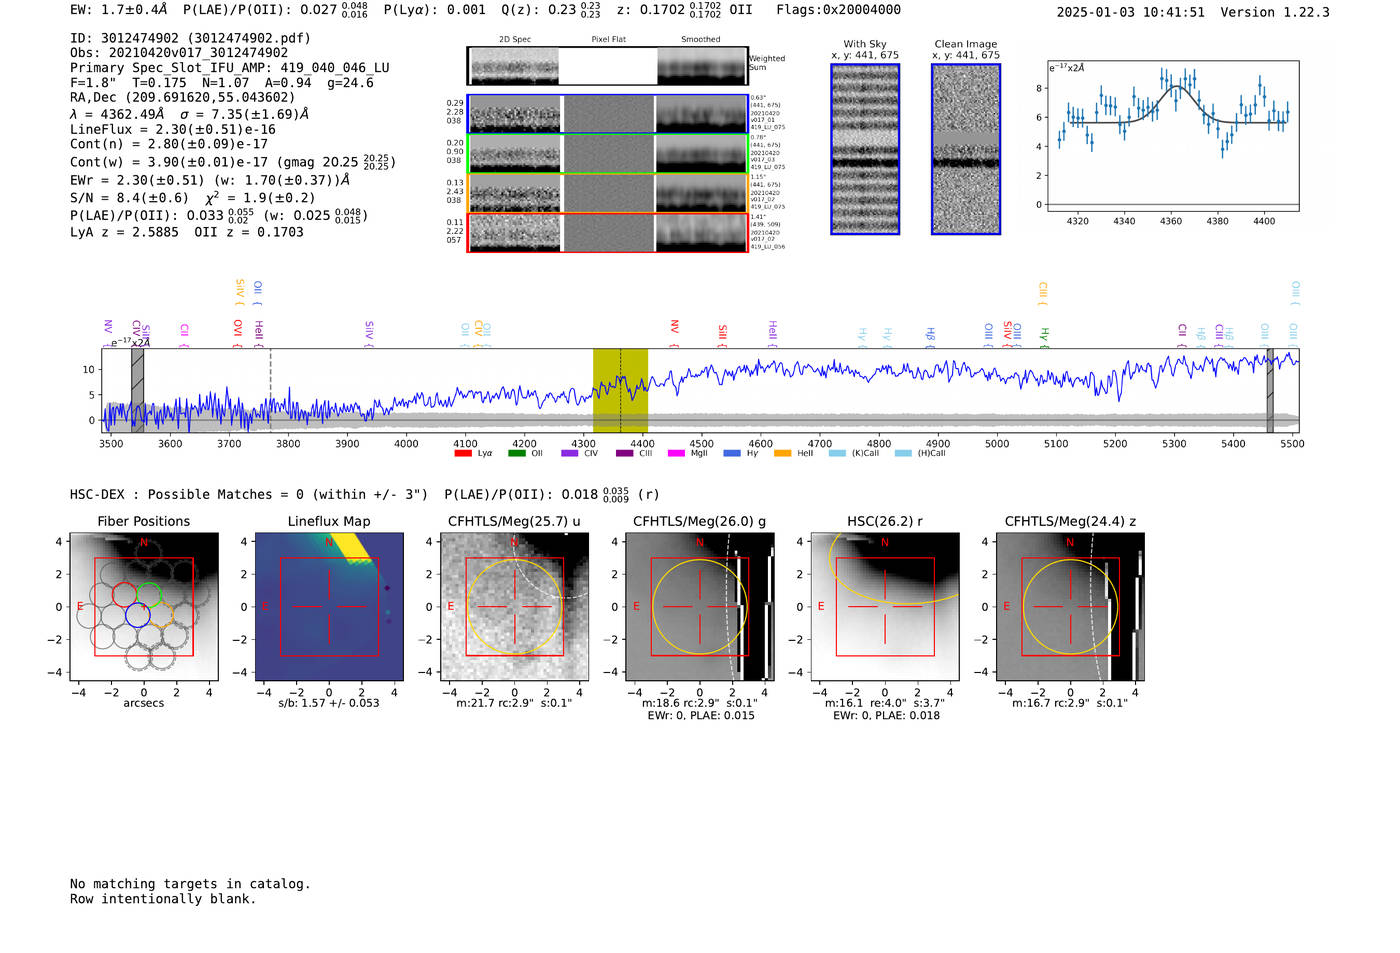Click the Gaussian emission line fit plot
Image resolution: width=1400 pixels, height=953 pixels.
(1172, 136)
